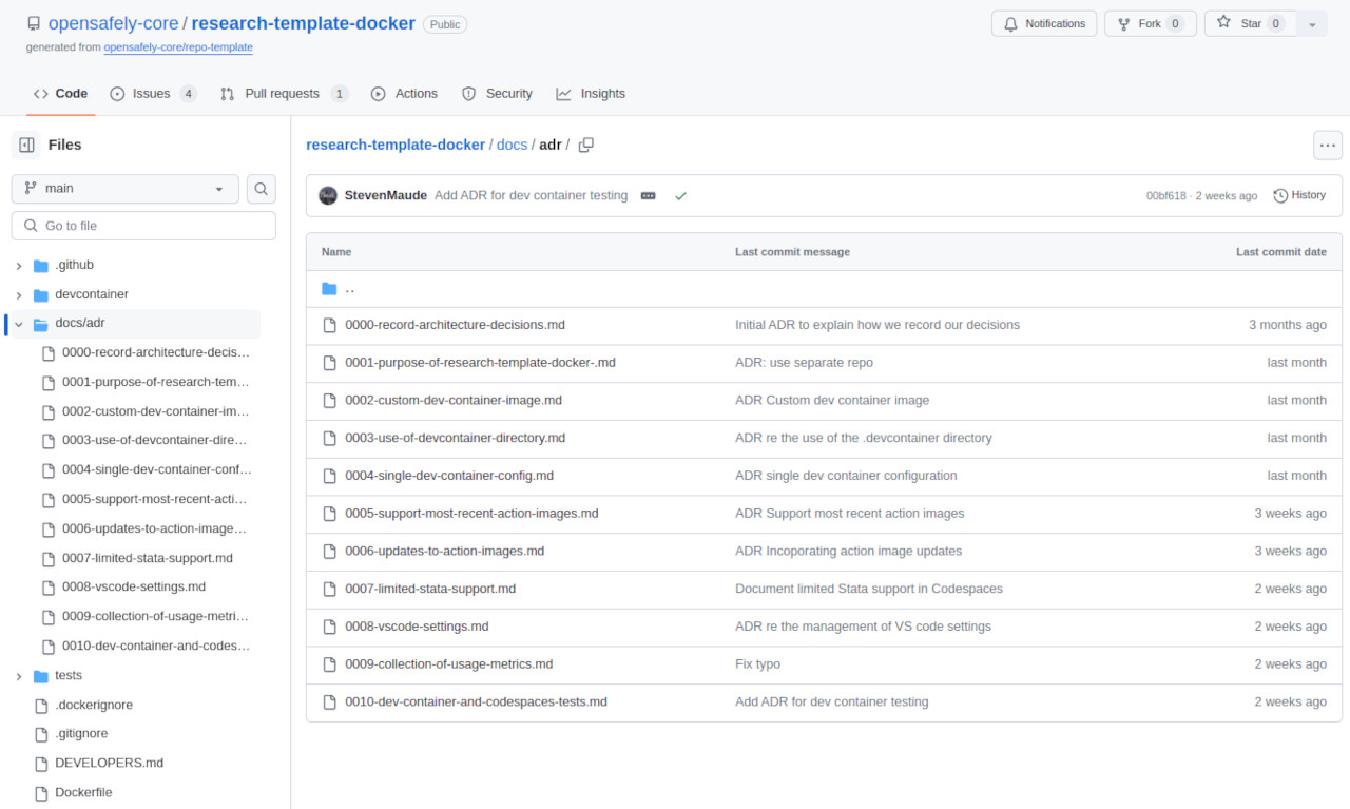Open the Notifications bell

click(1043, 23)
